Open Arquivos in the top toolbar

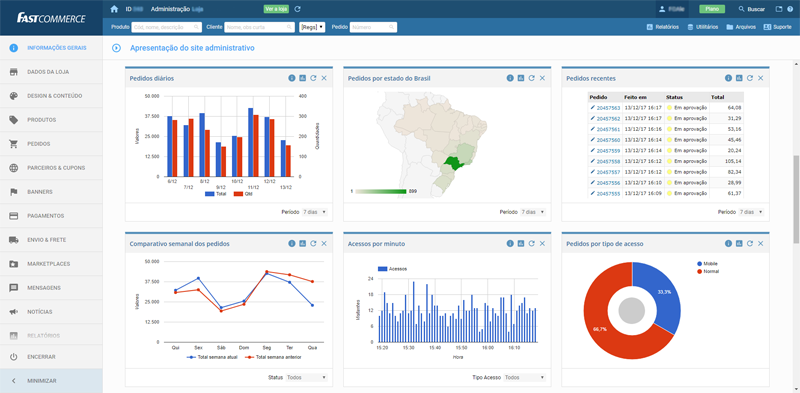(741, 27)
